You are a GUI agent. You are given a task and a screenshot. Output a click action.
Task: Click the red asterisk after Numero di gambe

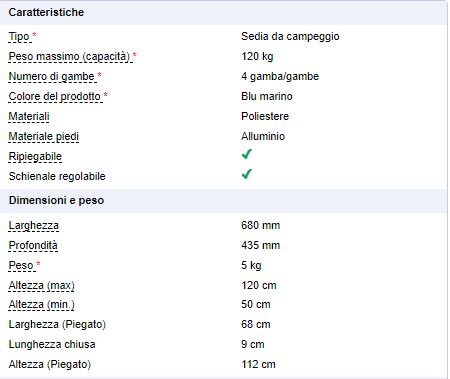point(99,75)
